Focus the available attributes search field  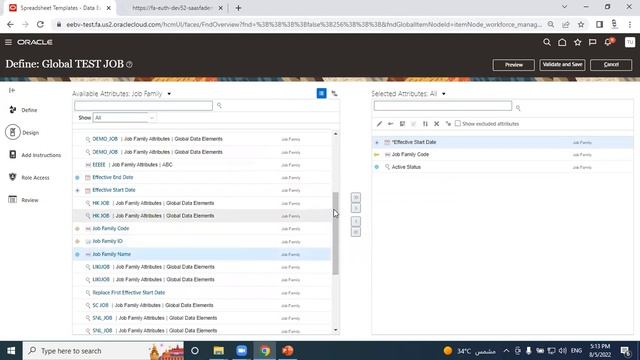(x=143, y=106)
